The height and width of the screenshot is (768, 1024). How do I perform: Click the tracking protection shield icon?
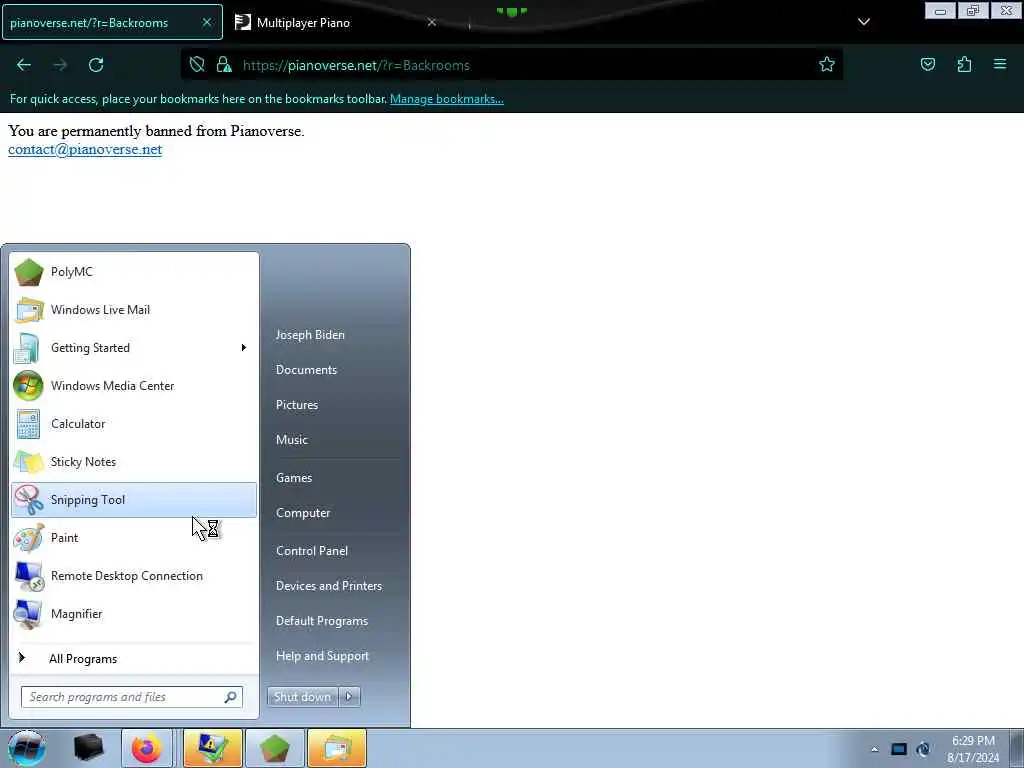(197, 65)
